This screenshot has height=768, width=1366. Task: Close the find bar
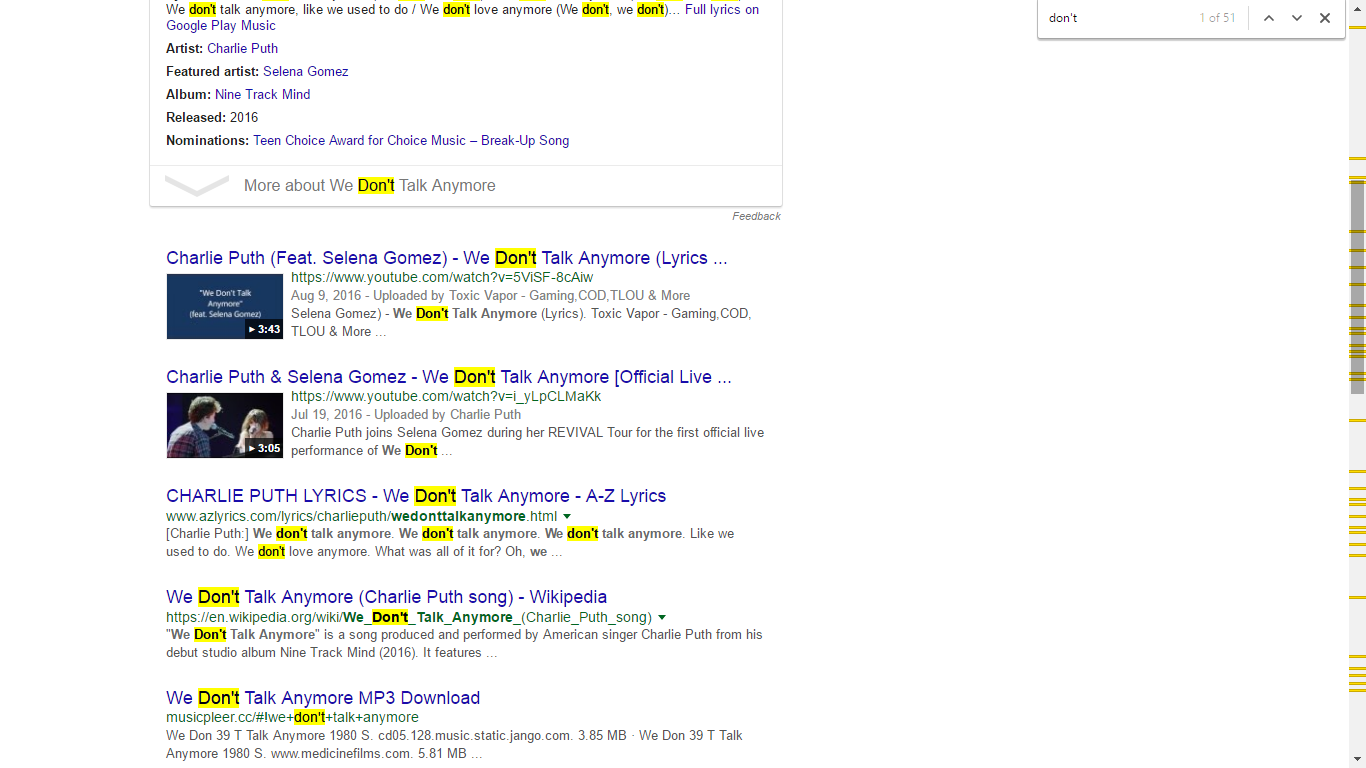1325,18
